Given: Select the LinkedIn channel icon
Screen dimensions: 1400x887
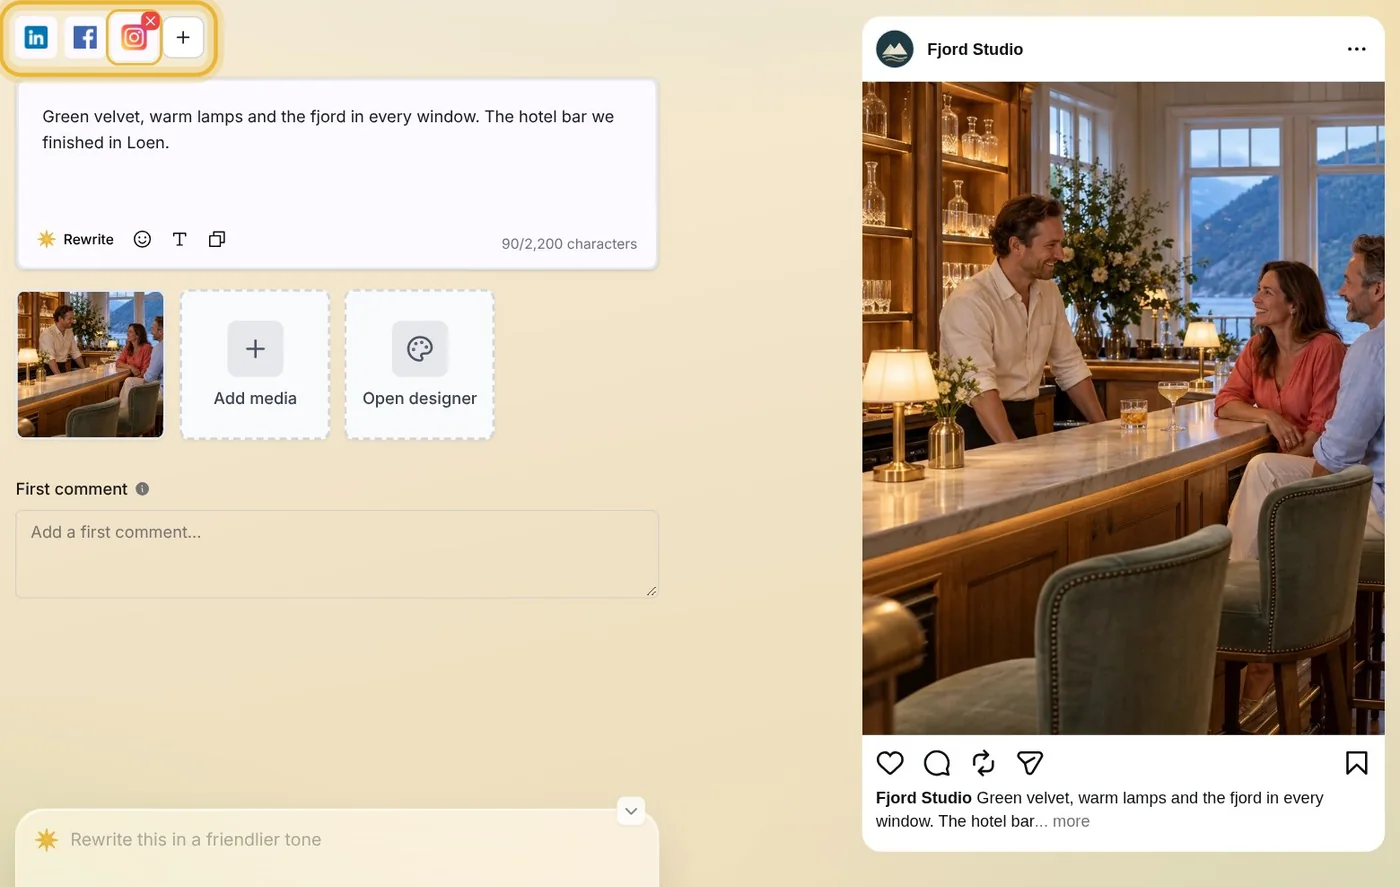Looking at the screenshot, I should pos(36,38).
